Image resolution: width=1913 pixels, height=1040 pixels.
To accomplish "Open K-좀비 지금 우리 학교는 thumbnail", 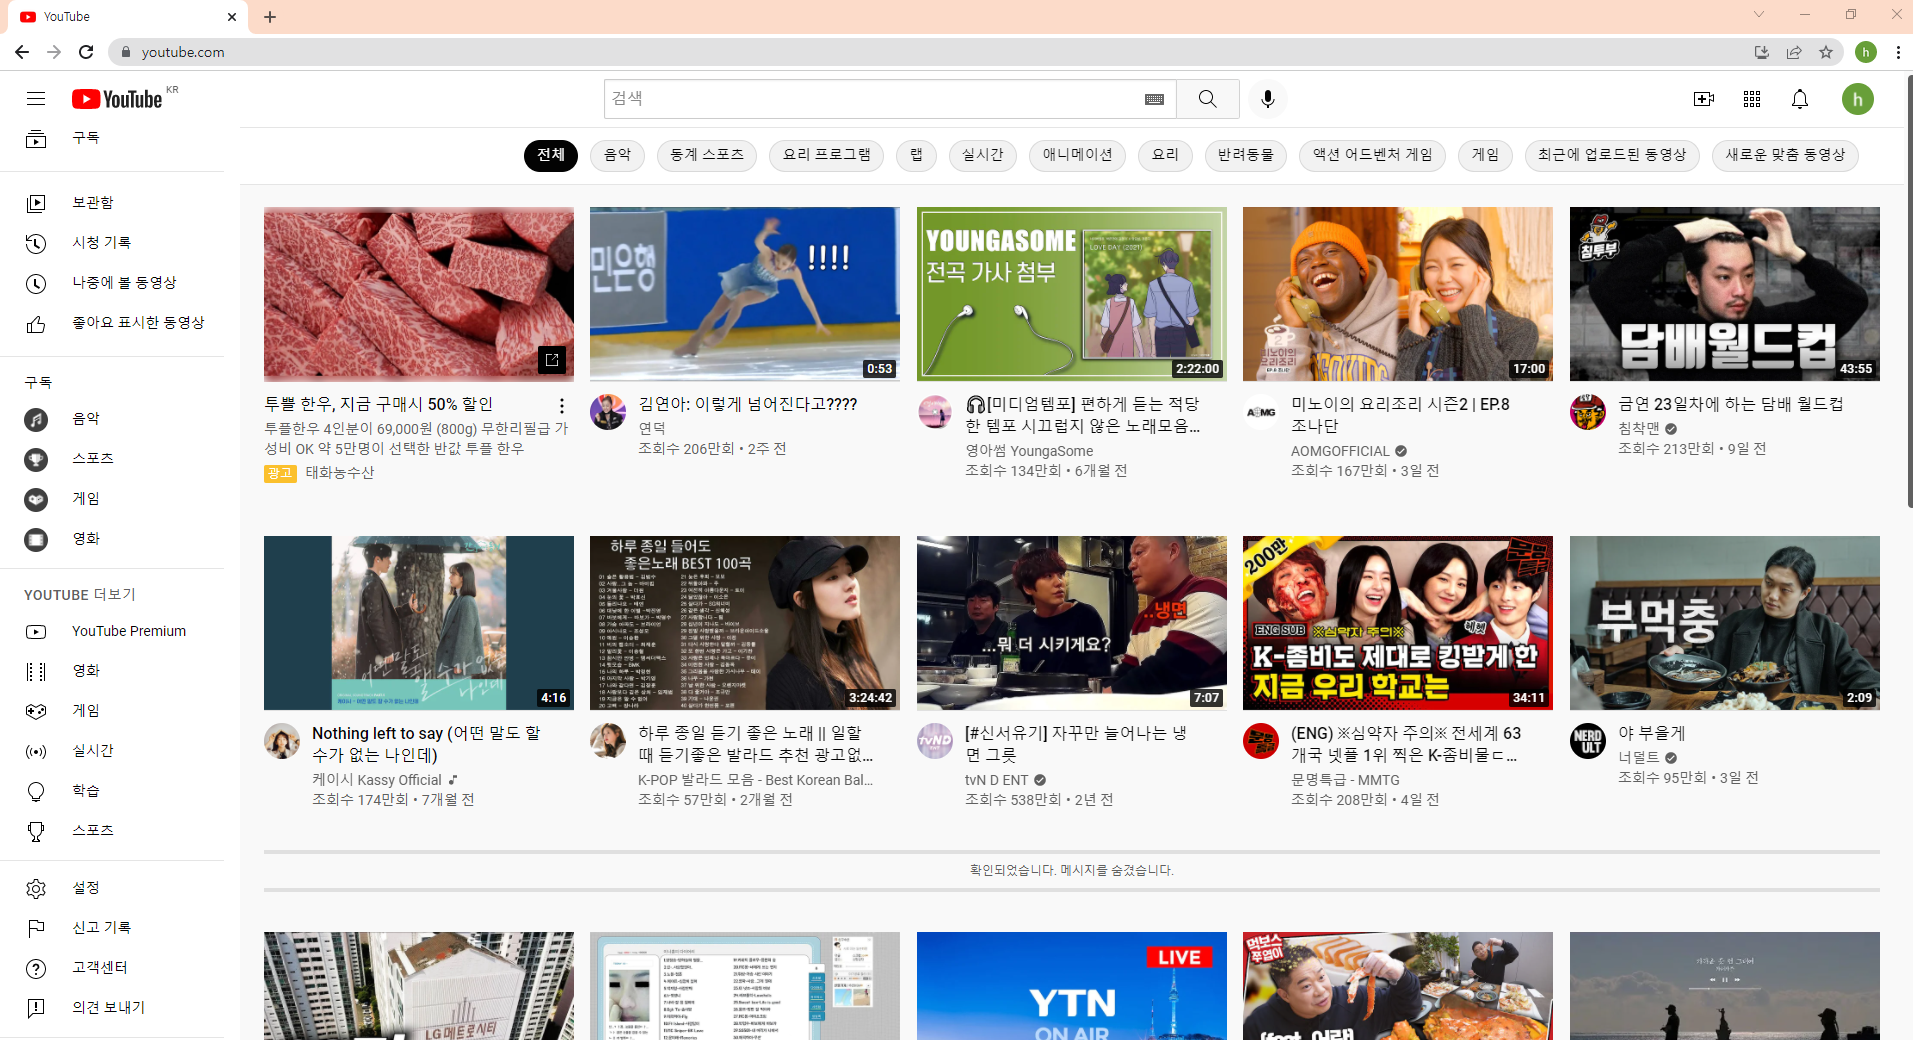I will (x=1397, y=623).
